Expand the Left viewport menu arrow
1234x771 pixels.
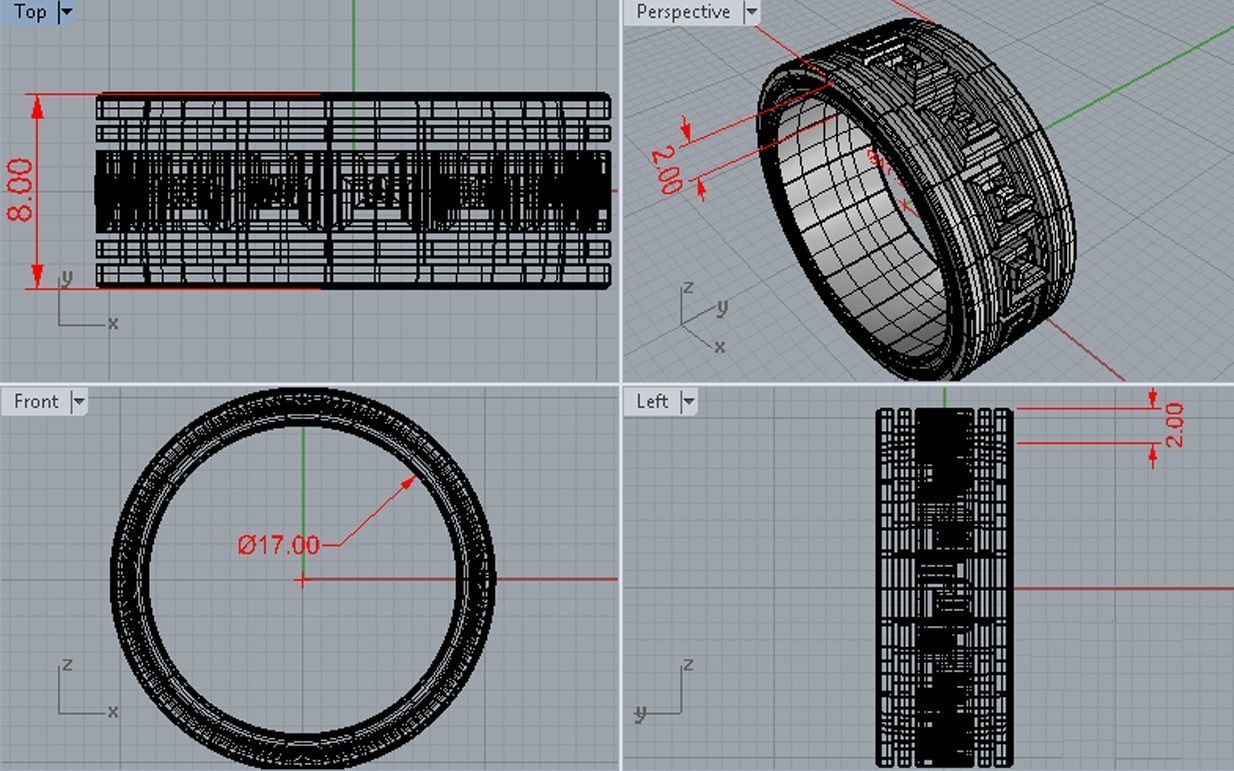(689, 401)
